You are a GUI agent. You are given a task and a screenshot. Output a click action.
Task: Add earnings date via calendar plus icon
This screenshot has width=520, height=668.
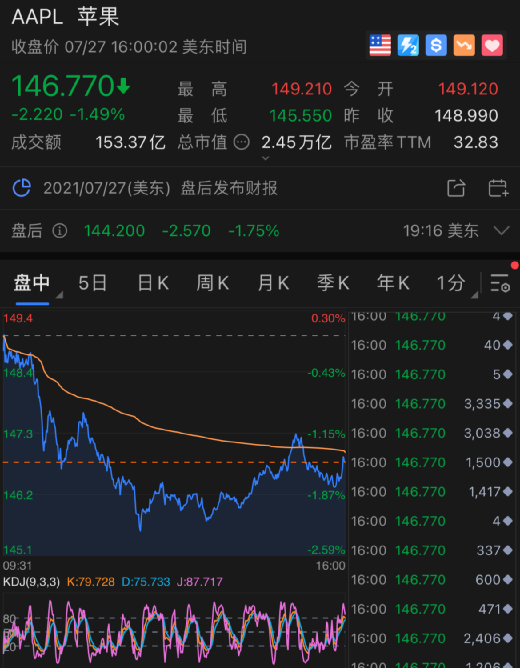tap(498, 188)
